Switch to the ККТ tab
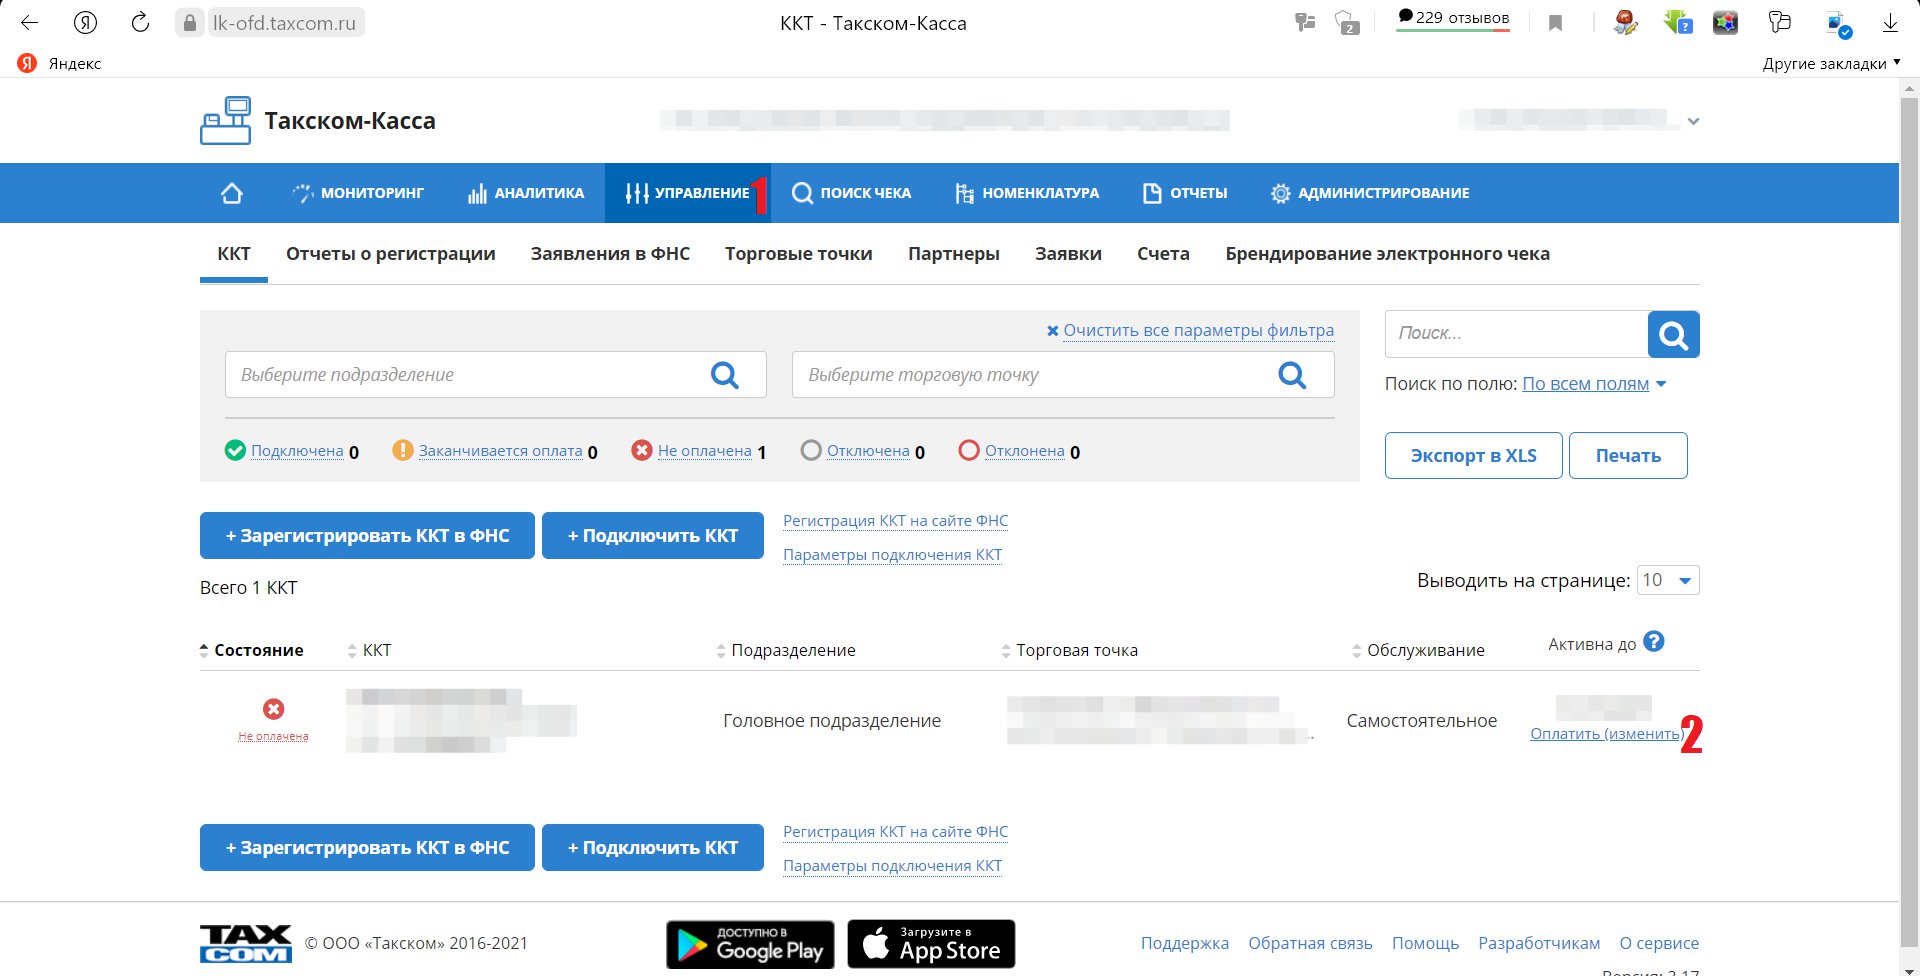Image resolution: width=1920 pixels, height=976 pixels. pos(234,254)
